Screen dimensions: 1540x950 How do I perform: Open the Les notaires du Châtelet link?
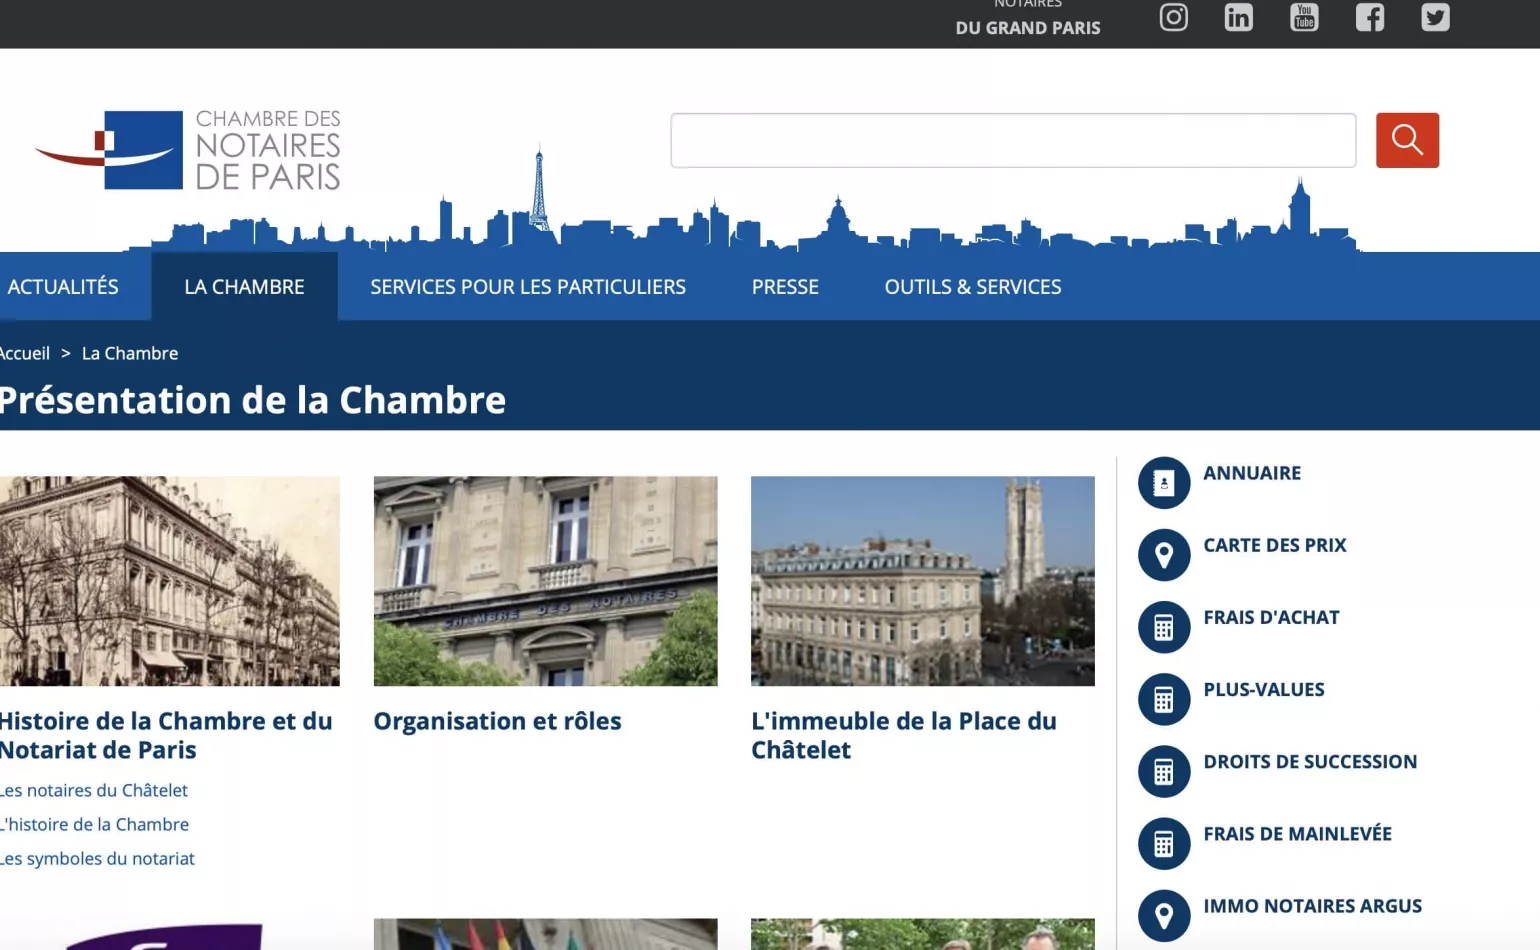pyautogui.click(x=93, y=790)
